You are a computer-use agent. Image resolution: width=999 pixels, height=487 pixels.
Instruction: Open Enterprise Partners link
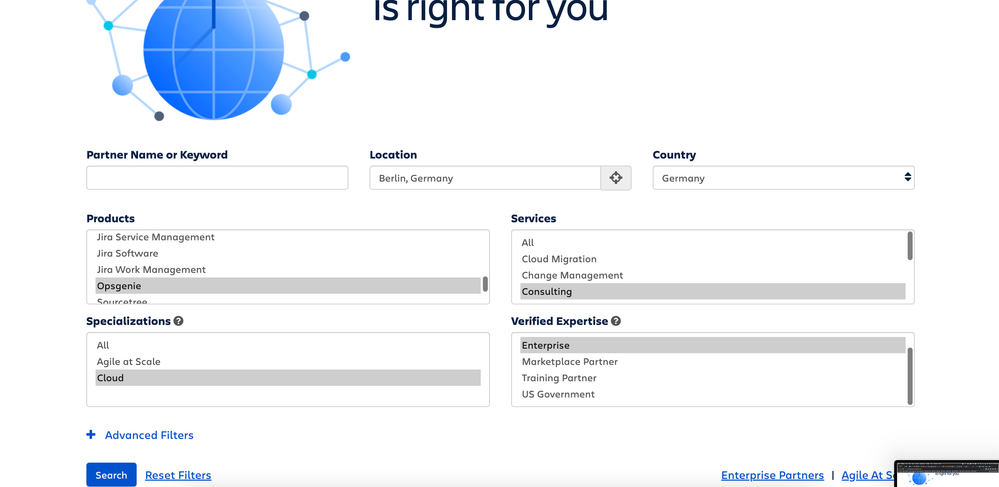pyautogui.click(x=772, y=476)
